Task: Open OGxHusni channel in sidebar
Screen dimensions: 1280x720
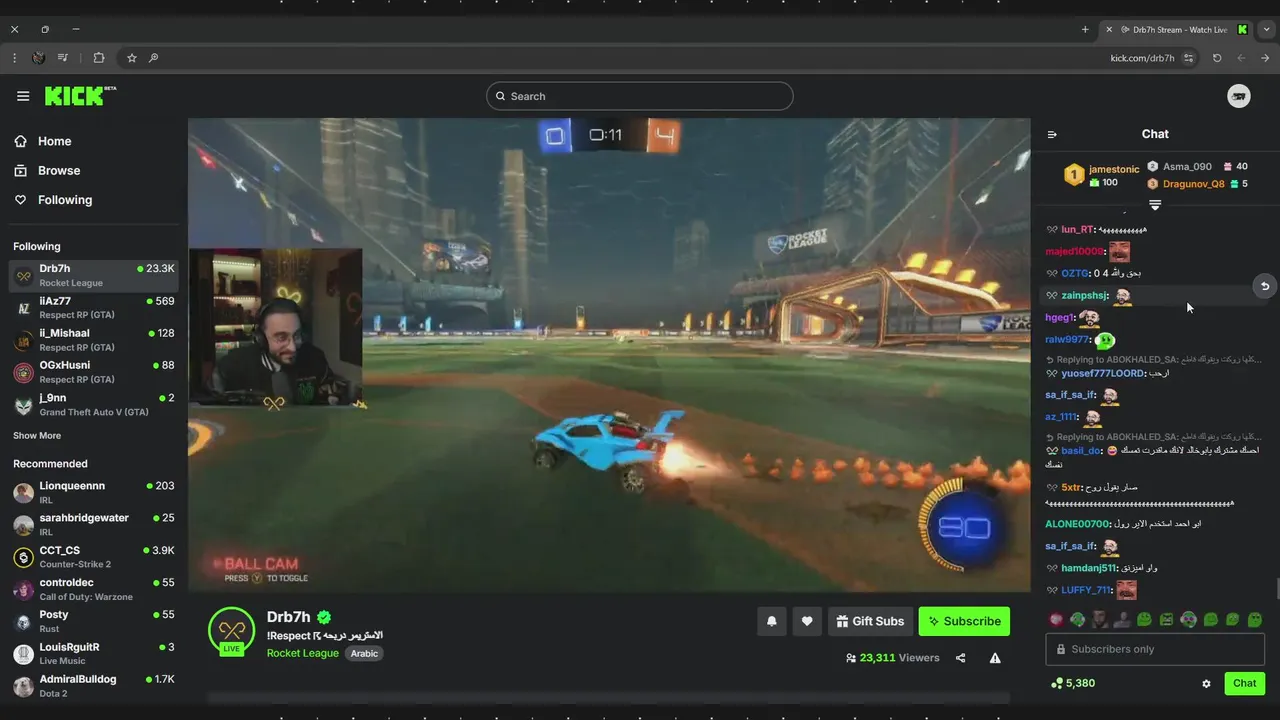Action: pyautogui.click(x=94, y=372)
